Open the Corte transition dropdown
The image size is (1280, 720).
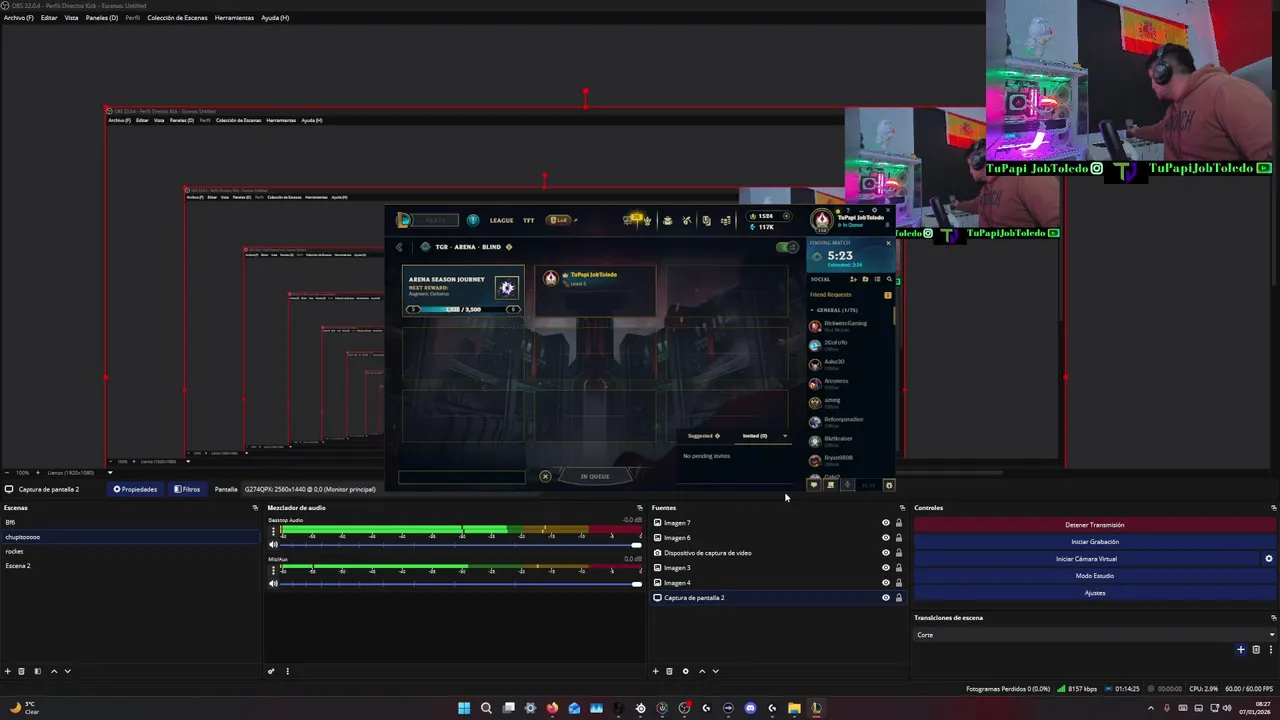1095,635
